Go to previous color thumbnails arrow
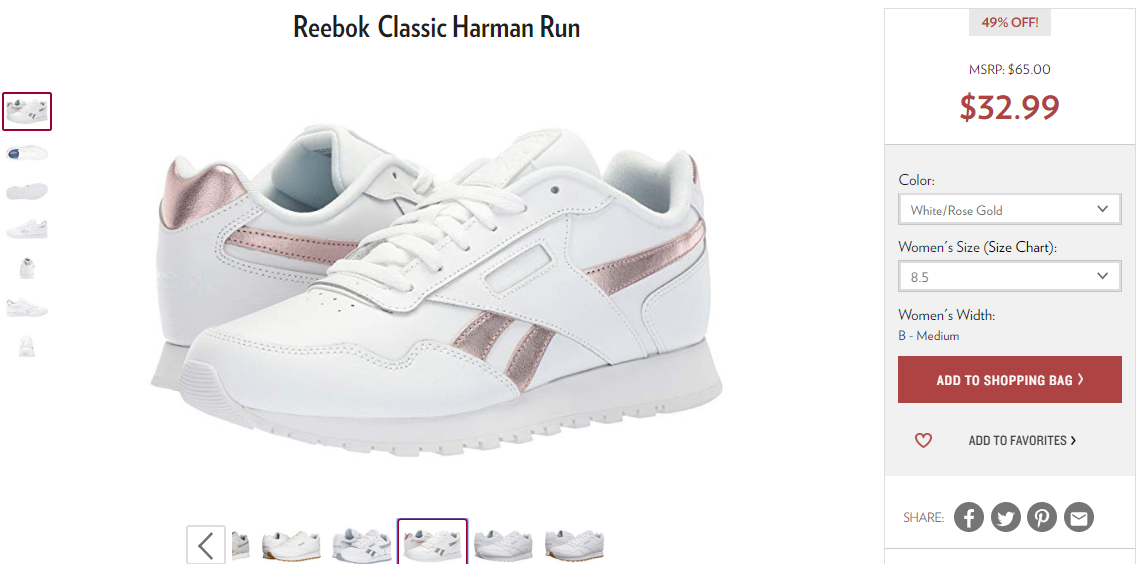Screen dimensions: 1139x564 tap(206, 544)
